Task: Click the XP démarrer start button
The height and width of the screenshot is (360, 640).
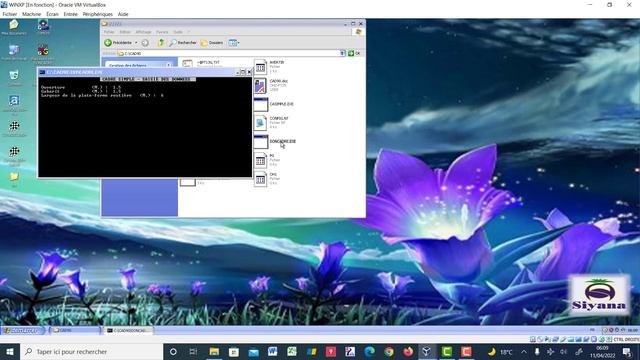Action: (22, 330)
